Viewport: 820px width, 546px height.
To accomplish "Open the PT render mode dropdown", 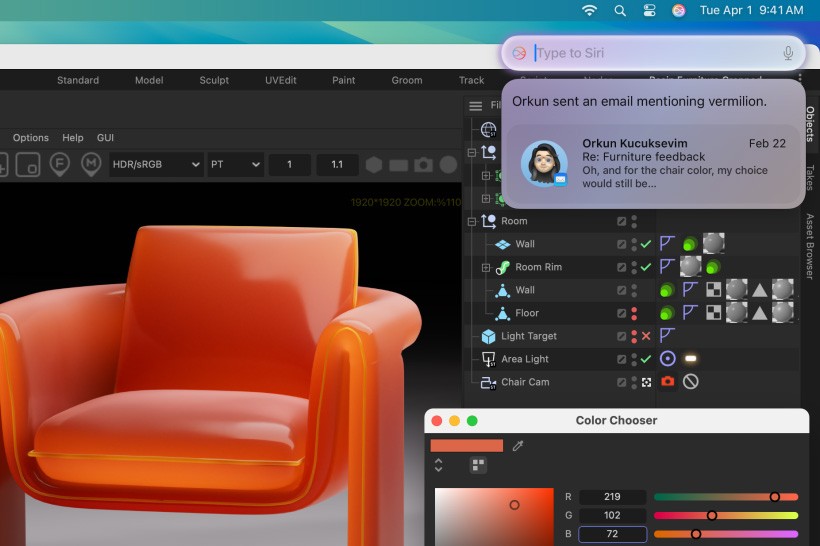I will coord(234,165).
